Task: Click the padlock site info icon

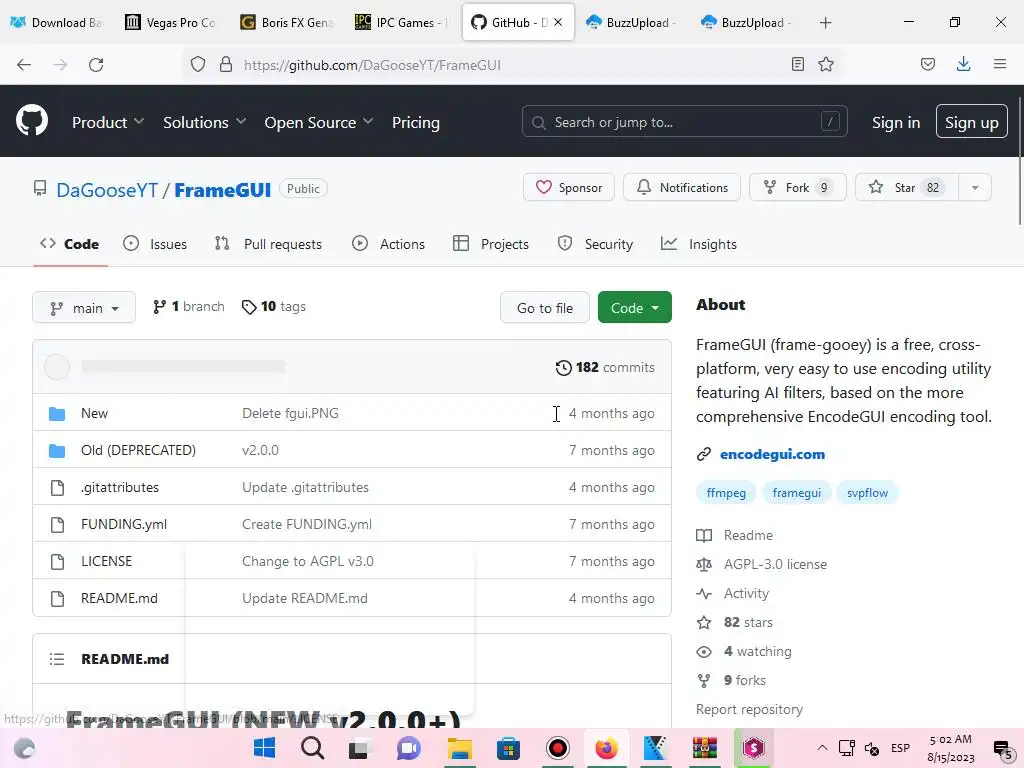Action: (x=226, y=65)
